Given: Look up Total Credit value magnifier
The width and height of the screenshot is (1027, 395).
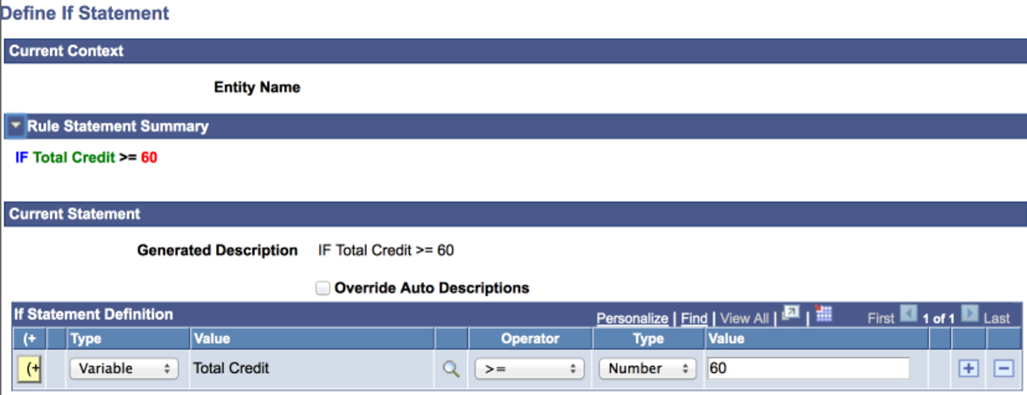Looking at the screenshot, I should 451,369.
